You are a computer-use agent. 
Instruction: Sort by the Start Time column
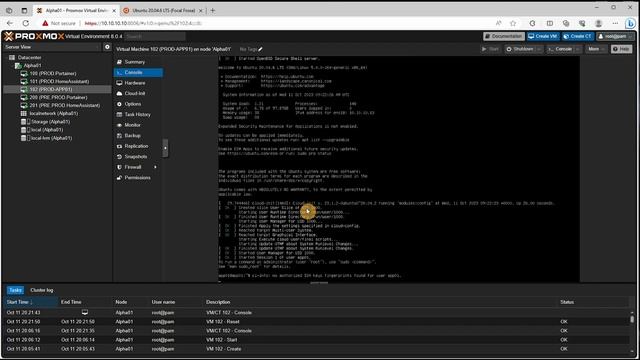(31, 302)
